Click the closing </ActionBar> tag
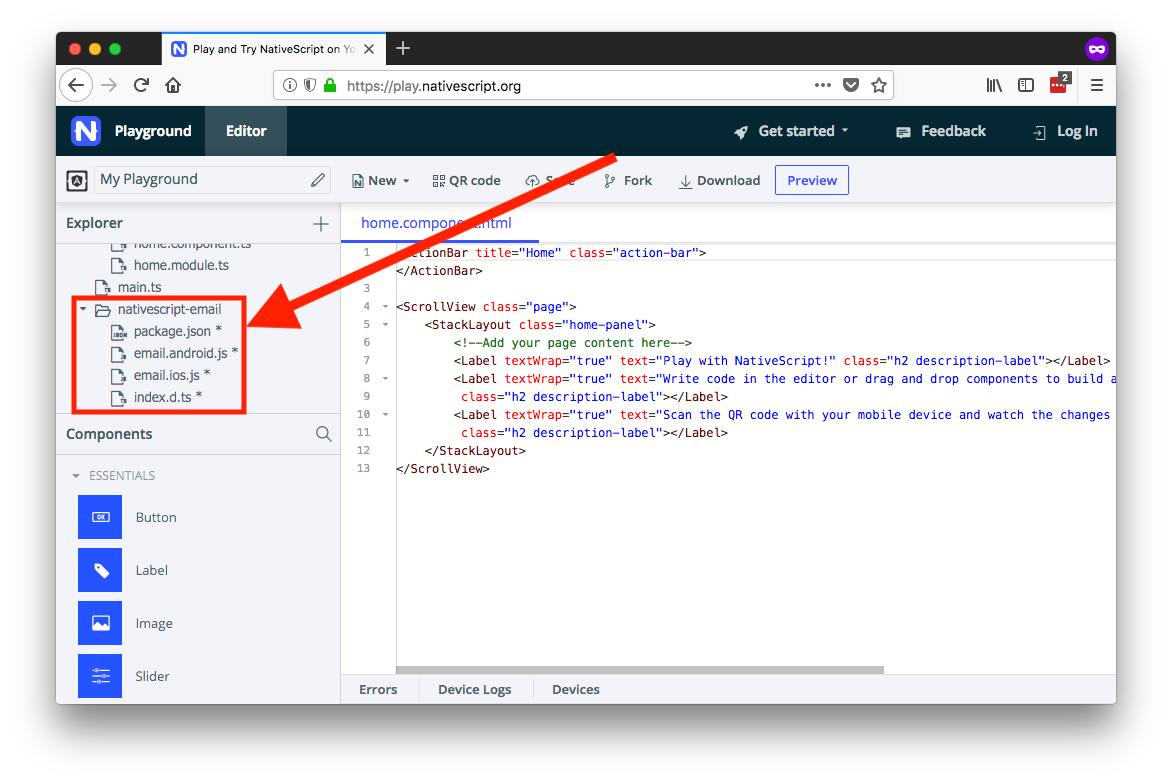The height and width of the screenshot is (784, 1172). point(440,271)
